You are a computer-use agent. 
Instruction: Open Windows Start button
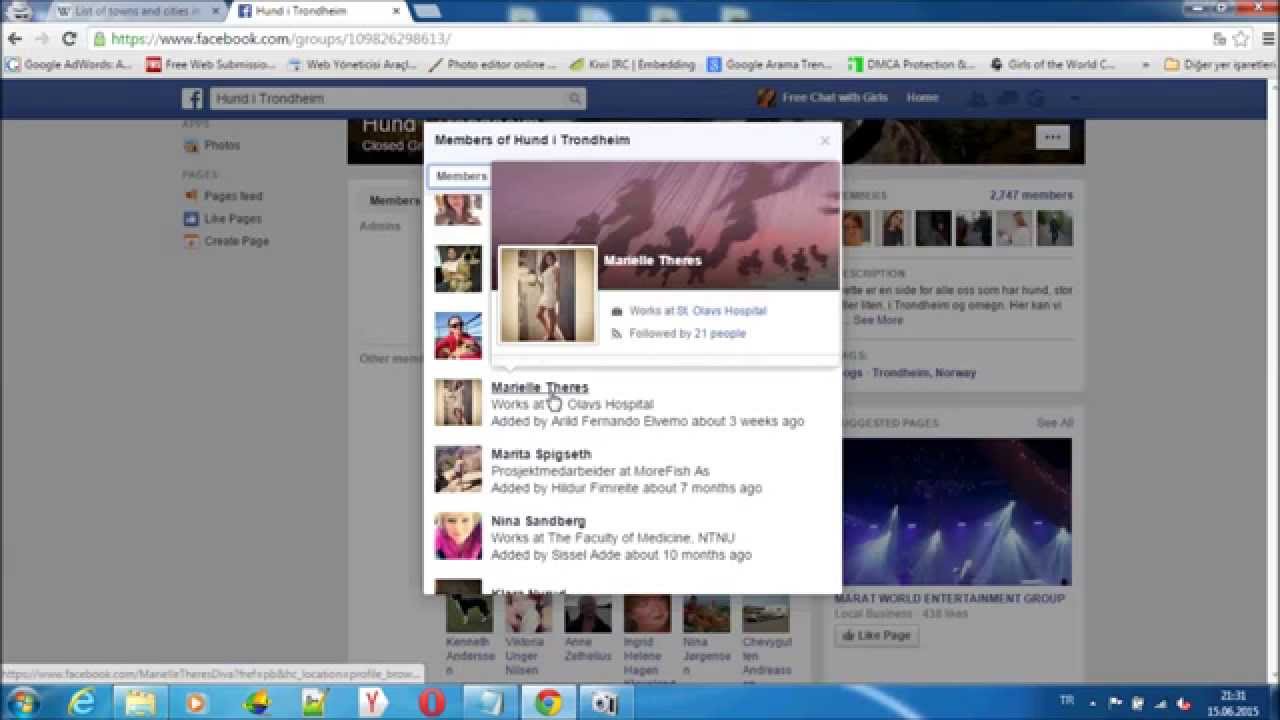[24, 702]
